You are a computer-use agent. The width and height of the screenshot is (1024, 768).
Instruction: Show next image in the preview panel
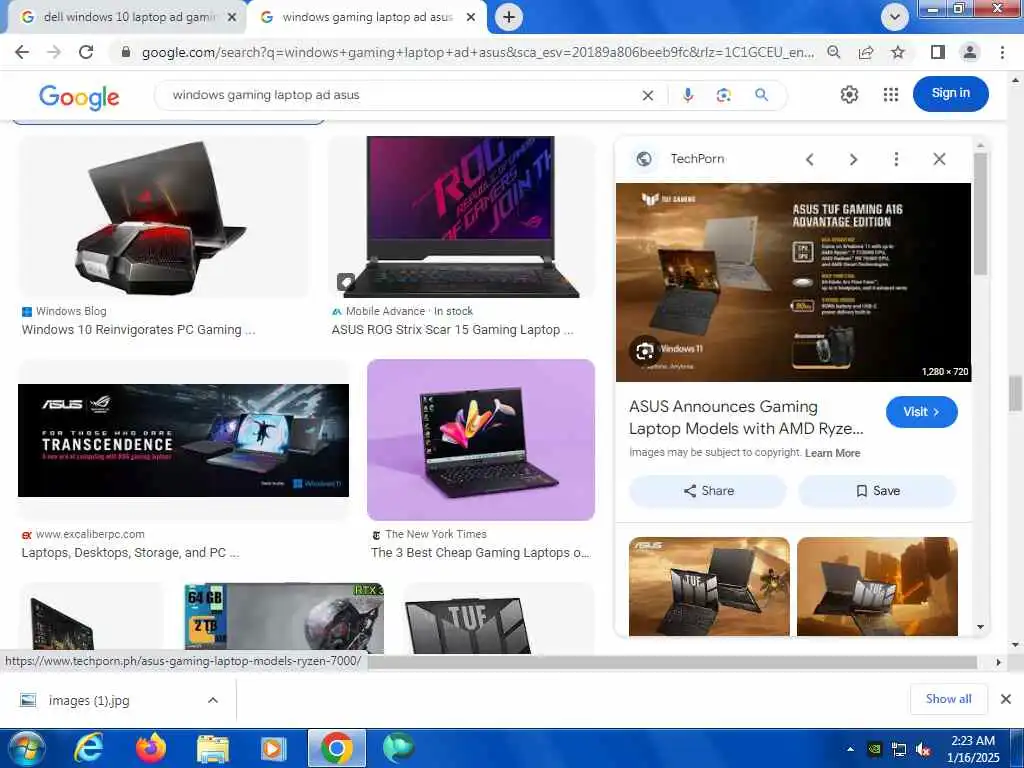(853, 159)
